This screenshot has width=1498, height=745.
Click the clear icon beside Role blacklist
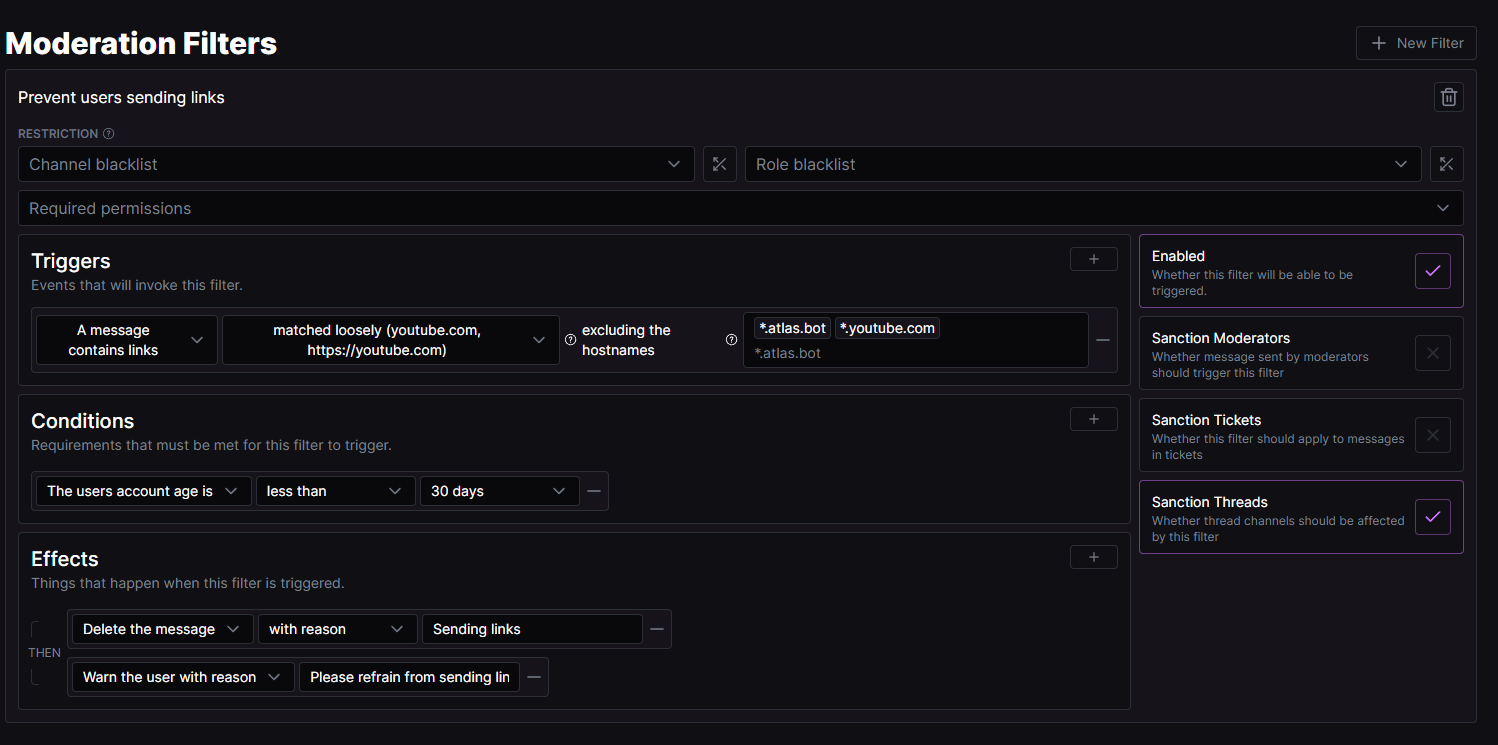coord(1446,164)
